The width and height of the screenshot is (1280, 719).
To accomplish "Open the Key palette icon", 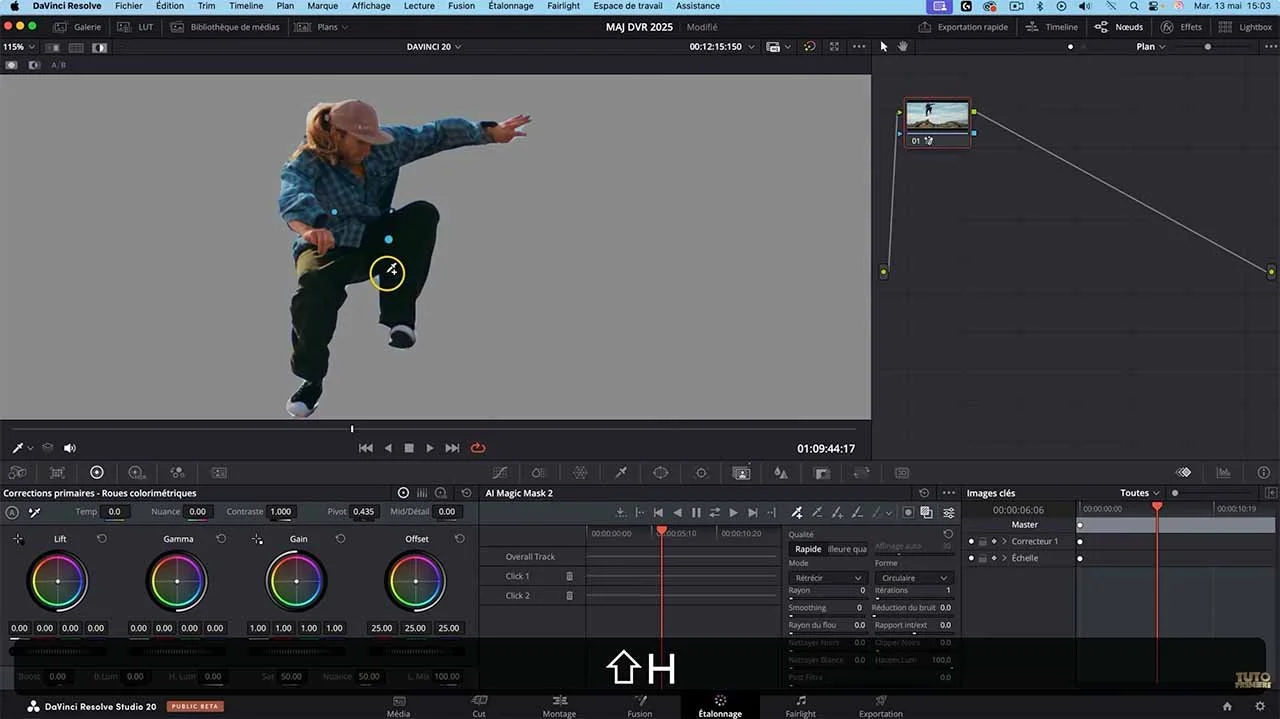I will [822, 472].
